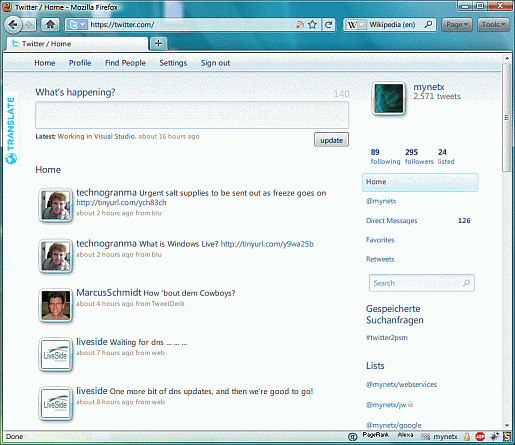
Task: Open Retweets in sidebar
Action: click(x=380, y=259)
